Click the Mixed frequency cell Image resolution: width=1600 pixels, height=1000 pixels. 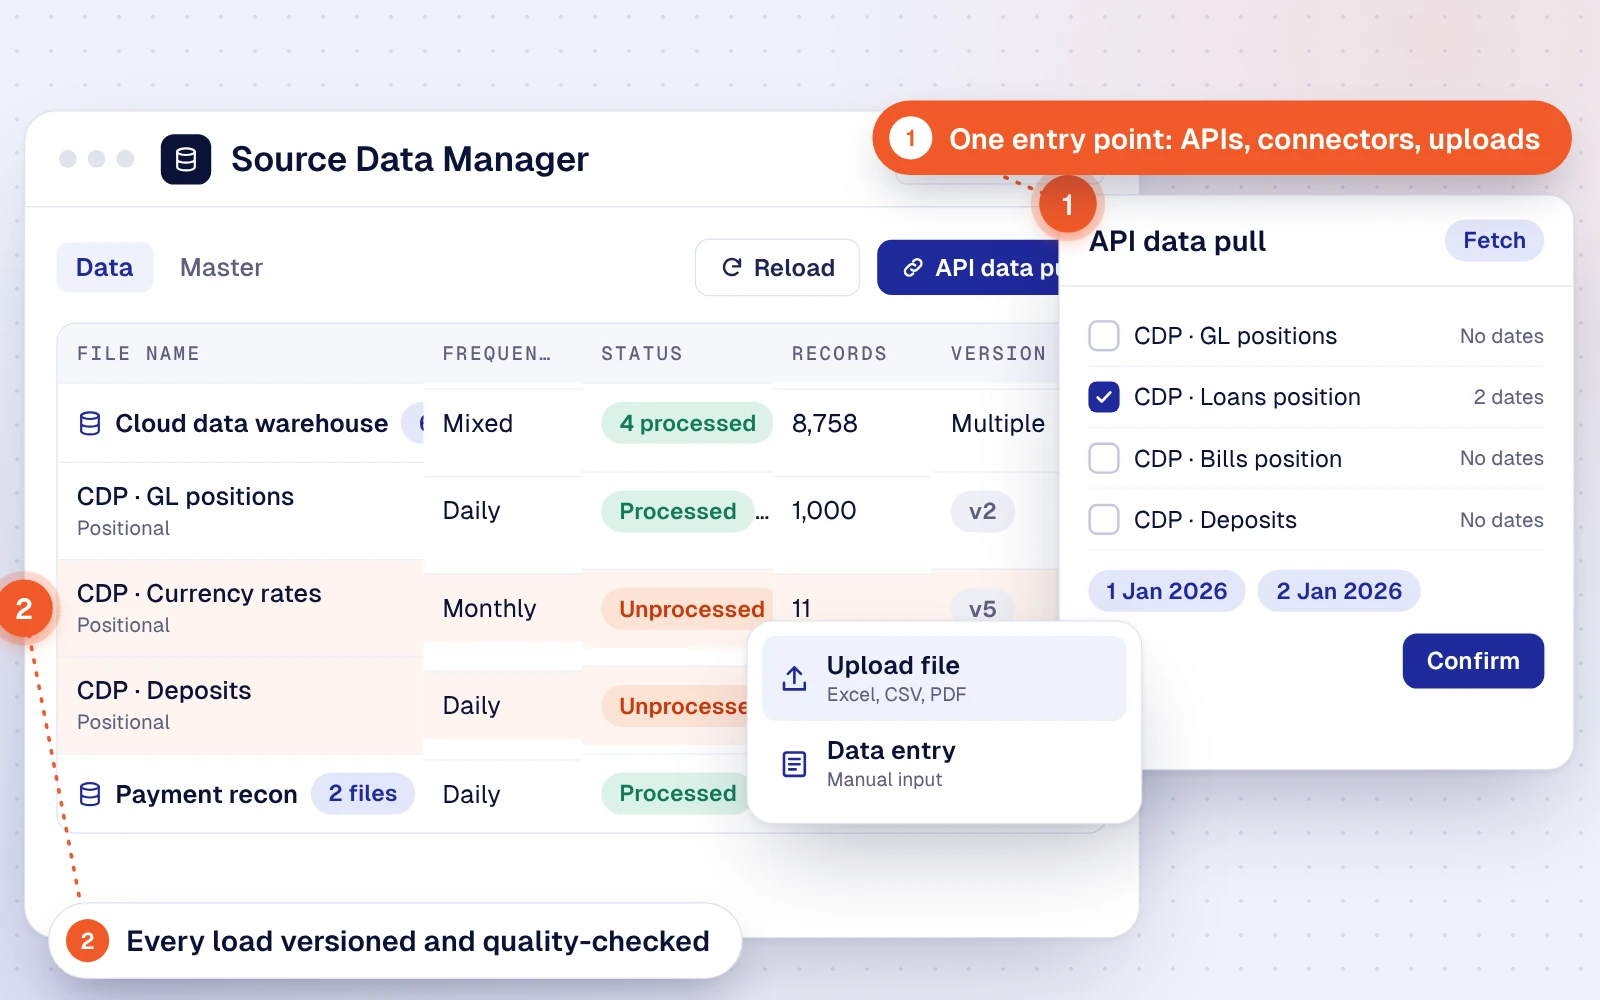click(478, 423)
